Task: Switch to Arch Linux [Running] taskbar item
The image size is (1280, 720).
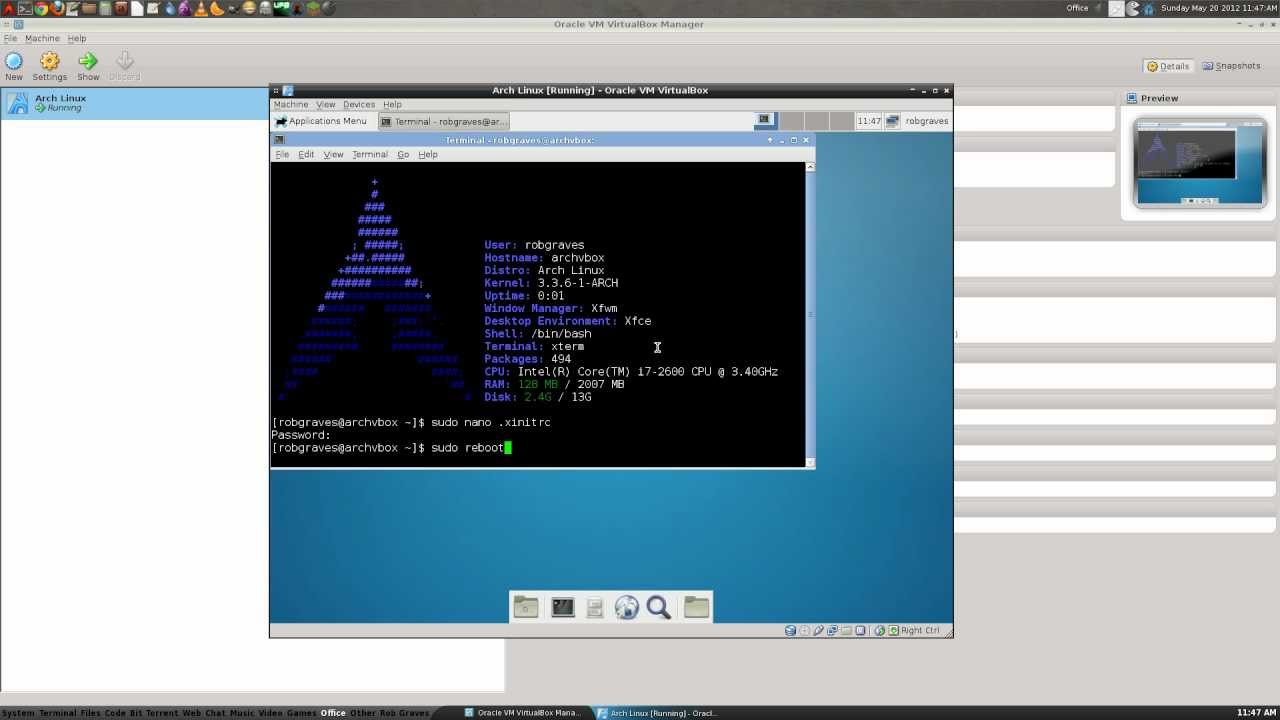Action: [657, 713]
